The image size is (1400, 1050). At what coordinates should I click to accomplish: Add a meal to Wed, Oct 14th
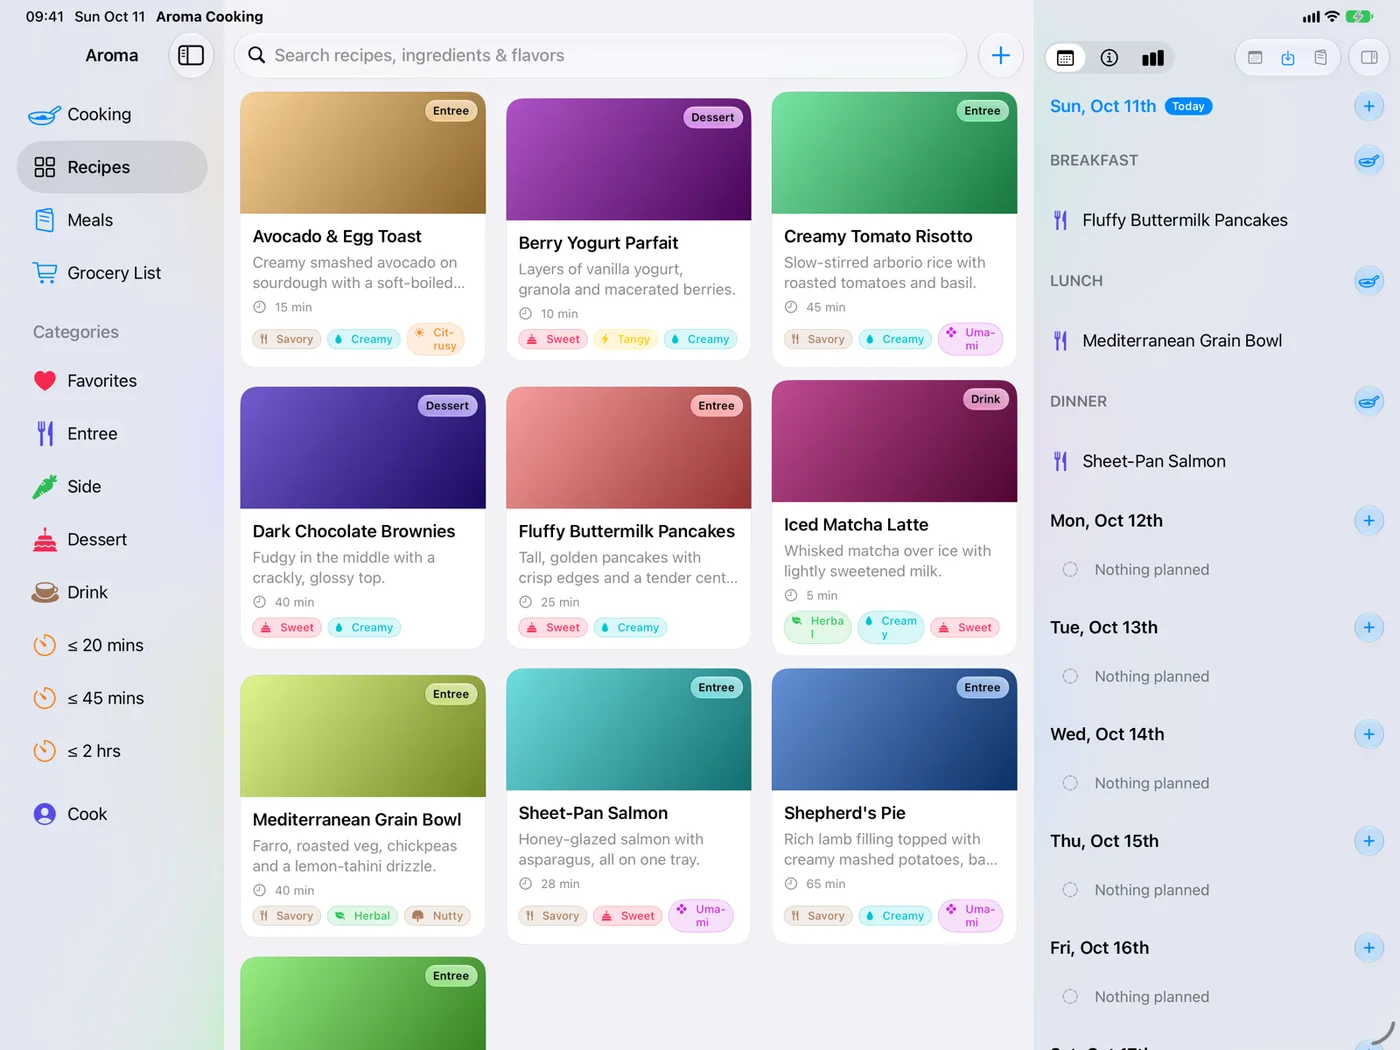tap(1369, 735)
